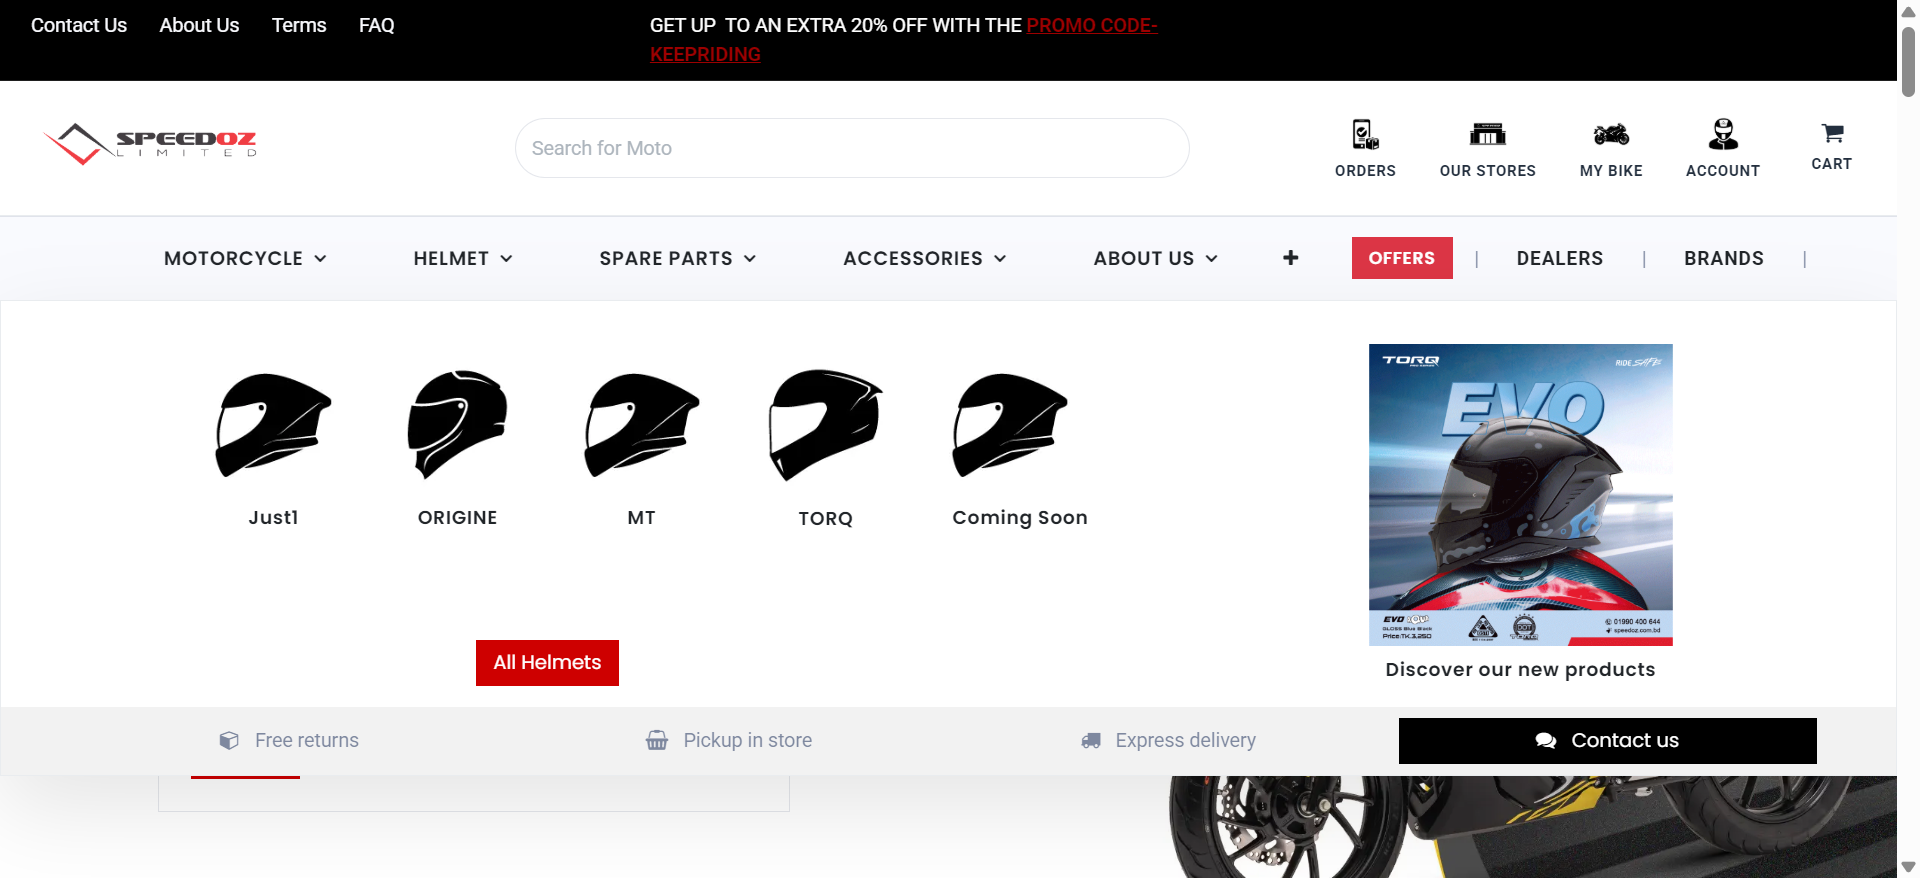Open the Brands menu item
Image resolution: width=1920 pixels, height=878 pixels.
pos(1723,258)
